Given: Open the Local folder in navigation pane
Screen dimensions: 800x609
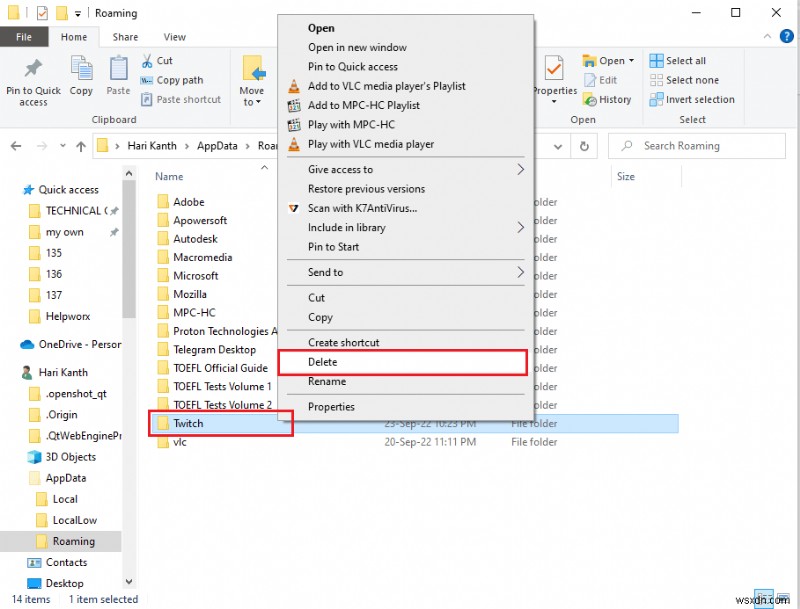Looking at the screenshot, I should [x=65, y=499].
